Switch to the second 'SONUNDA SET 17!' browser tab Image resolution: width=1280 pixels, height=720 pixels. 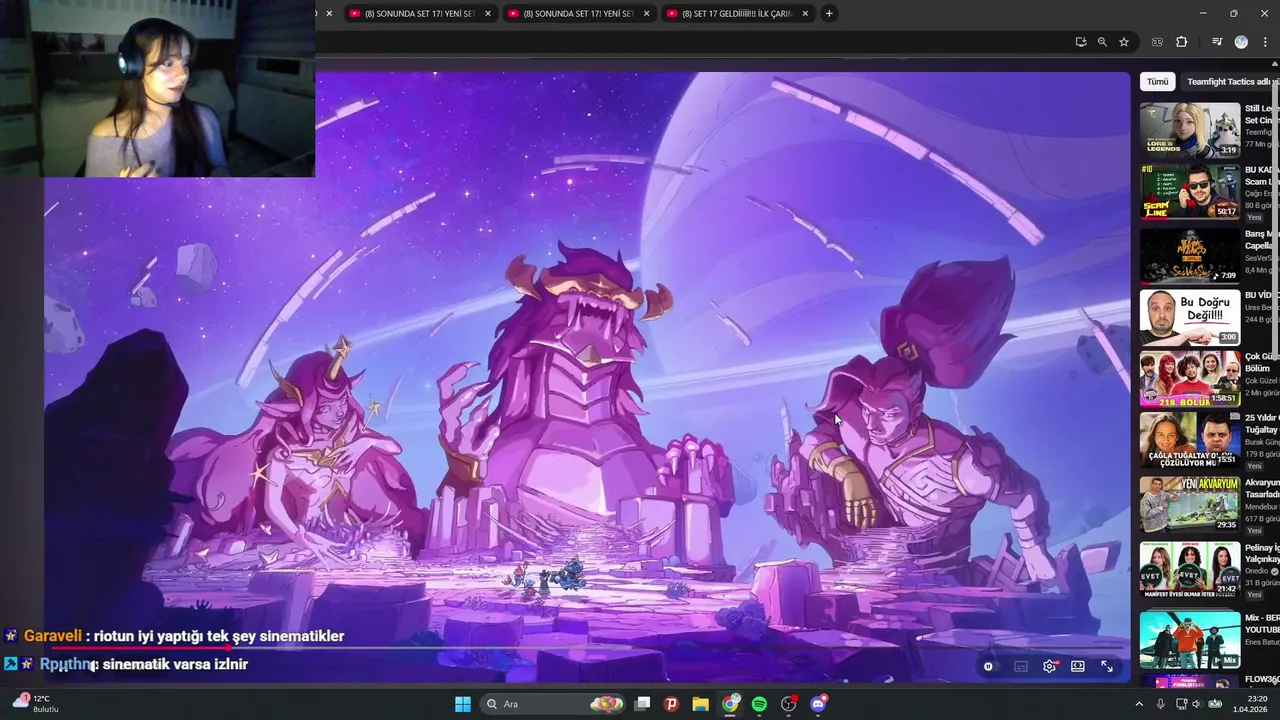[578, 14]
